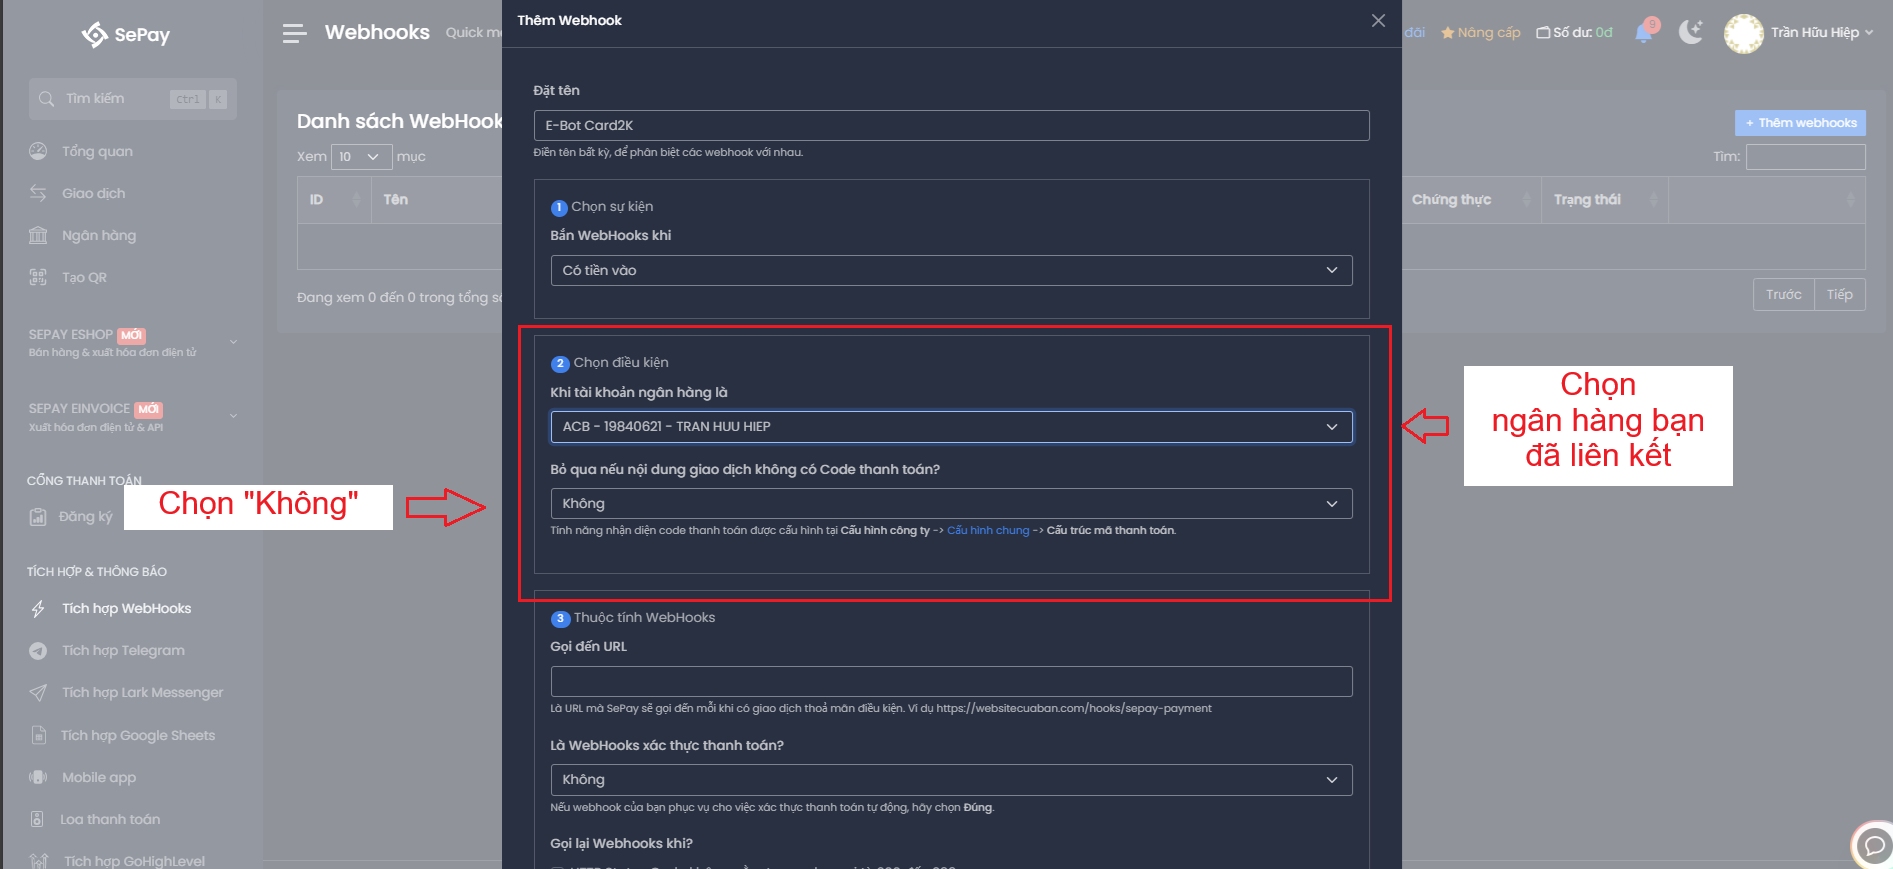Click the Cấu hình chung link
This screenshot has width=1893, height=869.
988,531
